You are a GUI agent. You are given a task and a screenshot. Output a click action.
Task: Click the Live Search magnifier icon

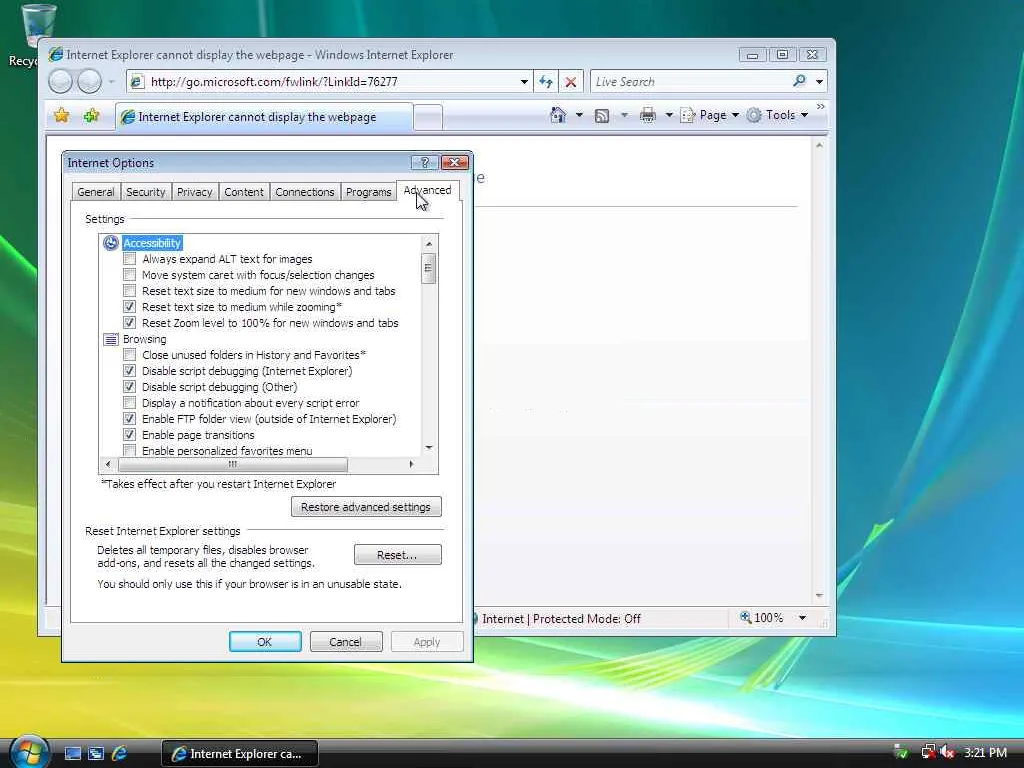click(x=799, y=81)
